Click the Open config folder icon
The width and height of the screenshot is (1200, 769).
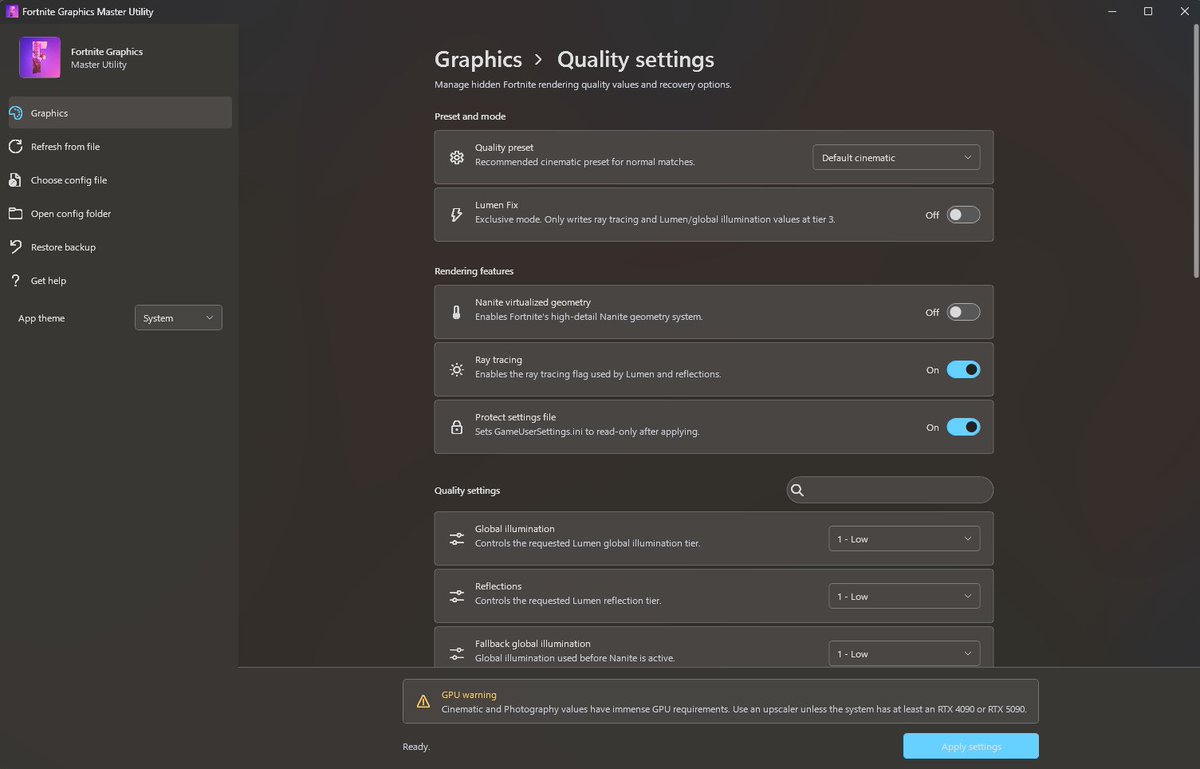[15, 214]
